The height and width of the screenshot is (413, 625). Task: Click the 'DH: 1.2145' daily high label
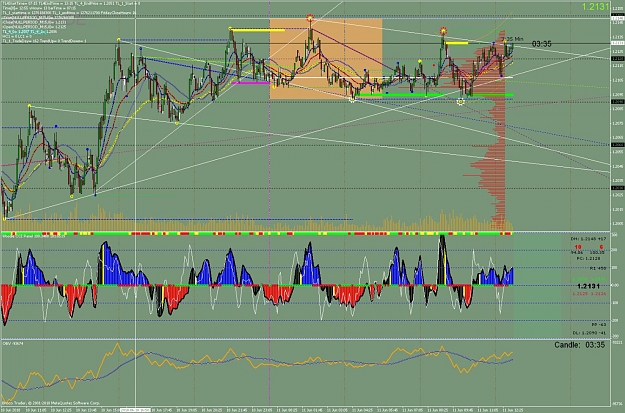tap(588, 239)
